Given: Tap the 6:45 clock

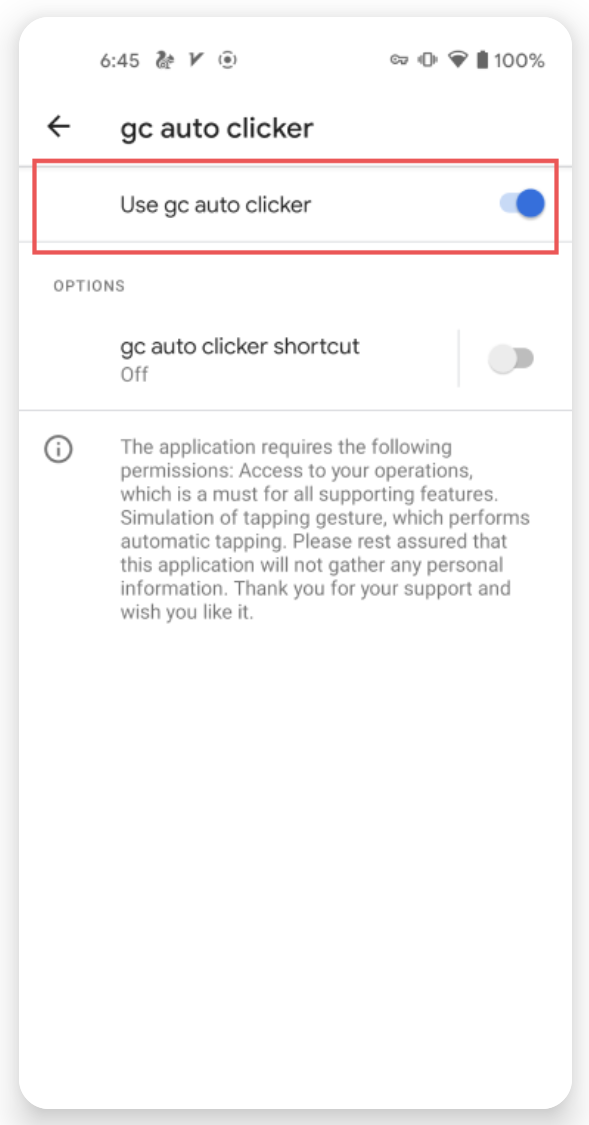Looking at the screenshot, I should click(x=119, y=61).
